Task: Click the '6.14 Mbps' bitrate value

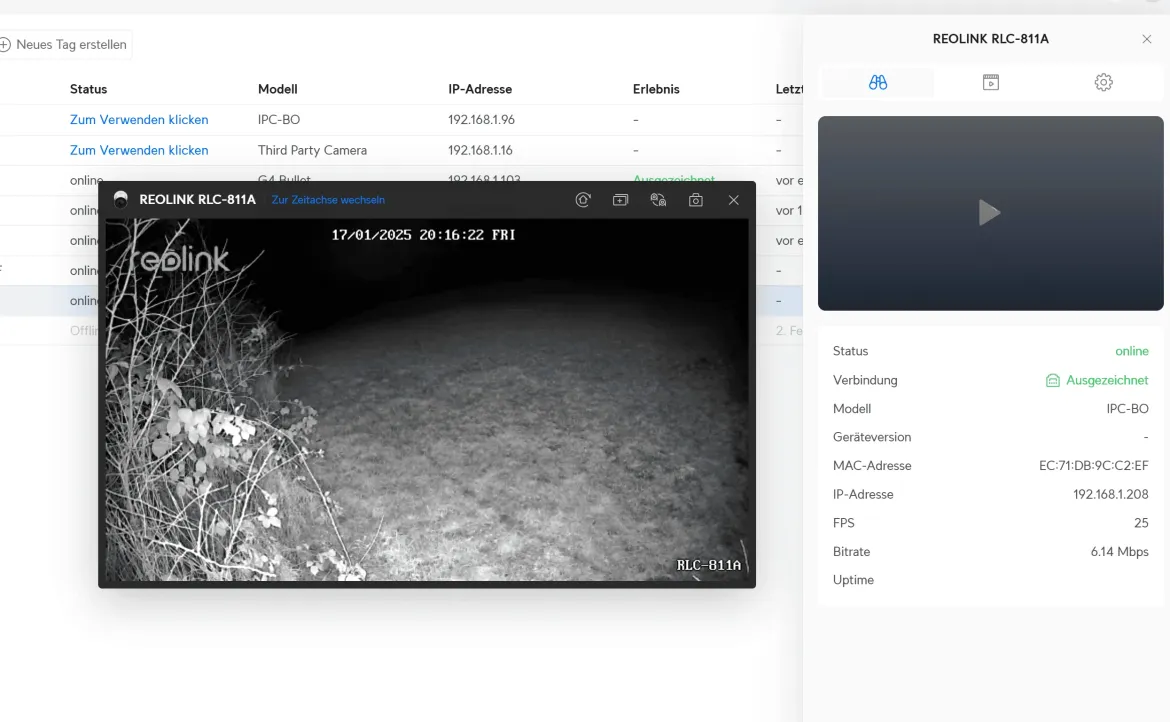Action: [x=1119, y=551]
